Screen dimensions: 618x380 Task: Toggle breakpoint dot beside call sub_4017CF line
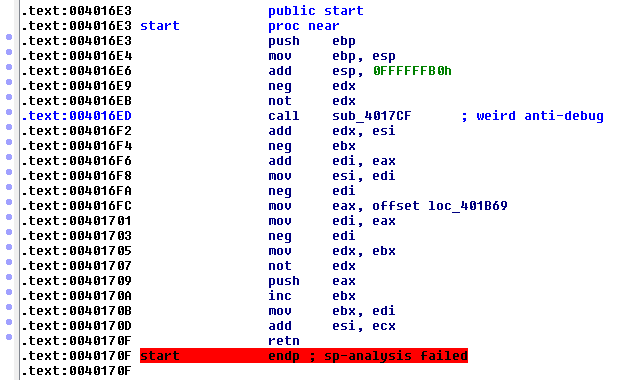9,112
